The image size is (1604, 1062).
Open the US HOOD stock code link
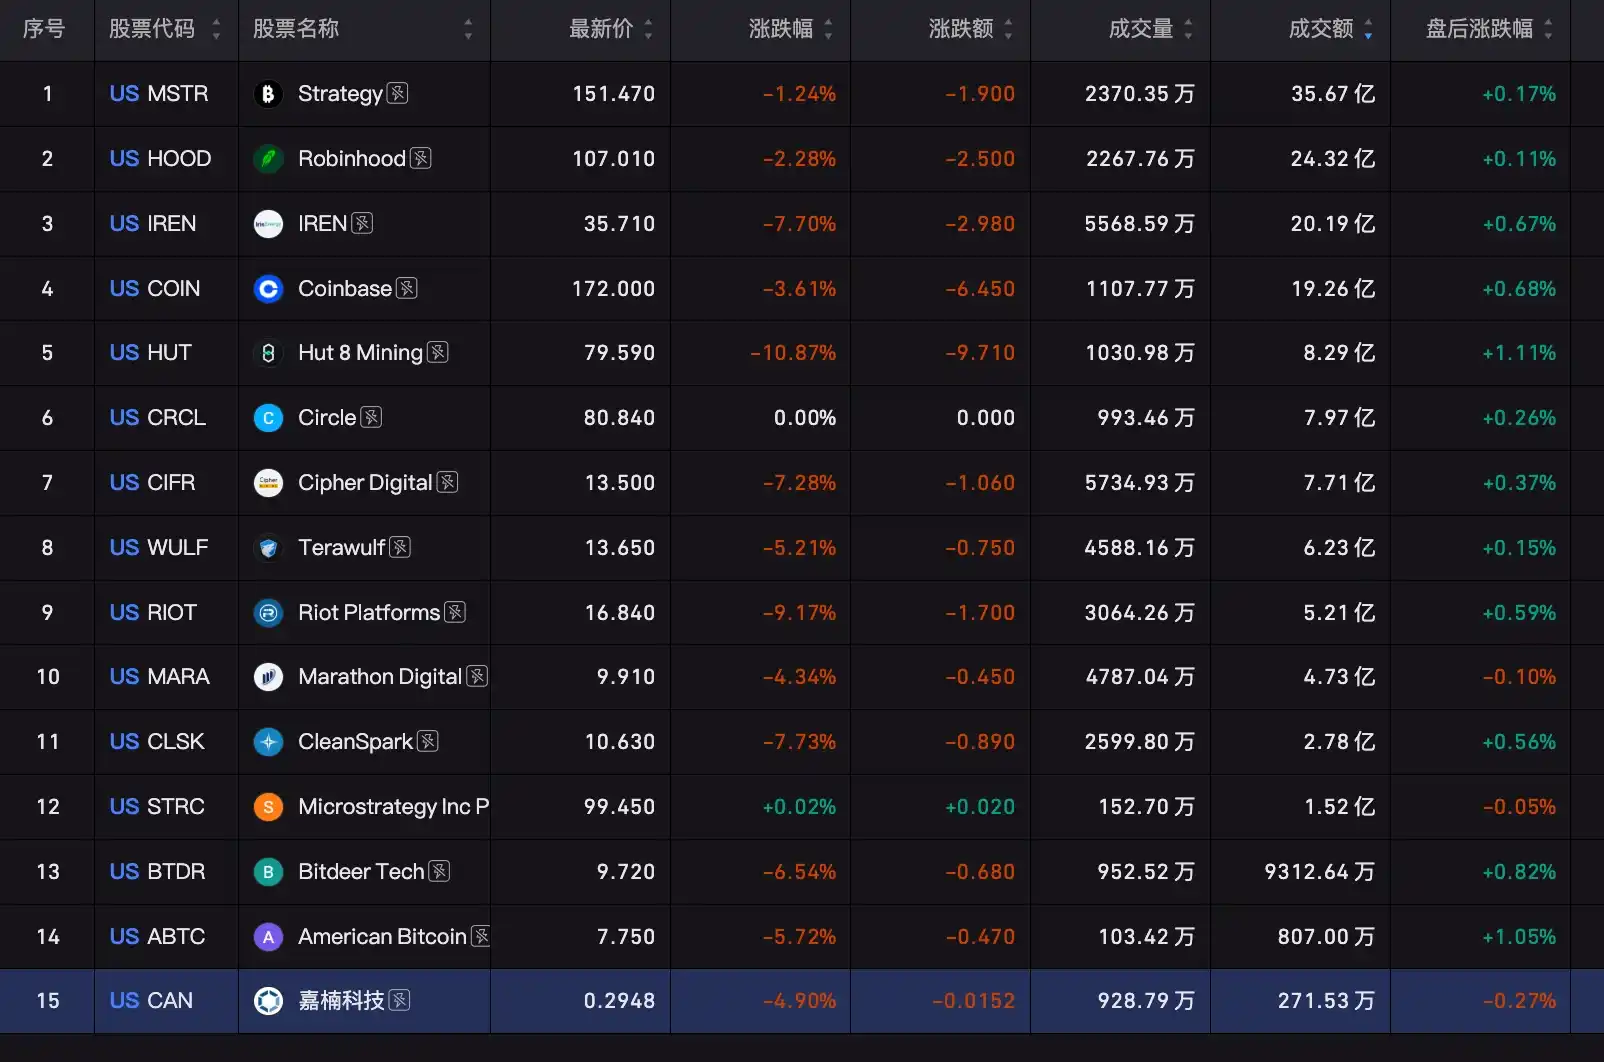160,159
